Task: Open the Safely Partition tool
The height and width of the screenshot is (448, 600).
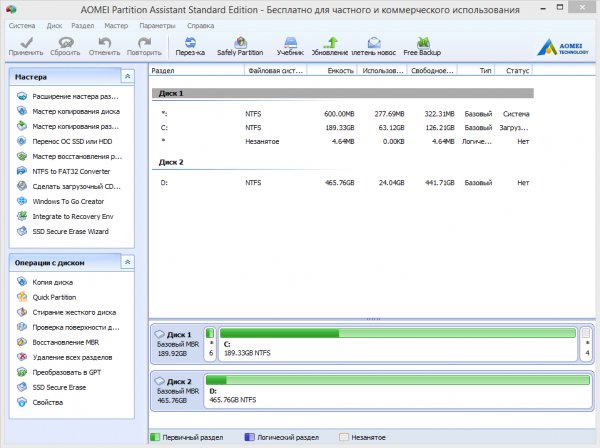Action: 240,46
